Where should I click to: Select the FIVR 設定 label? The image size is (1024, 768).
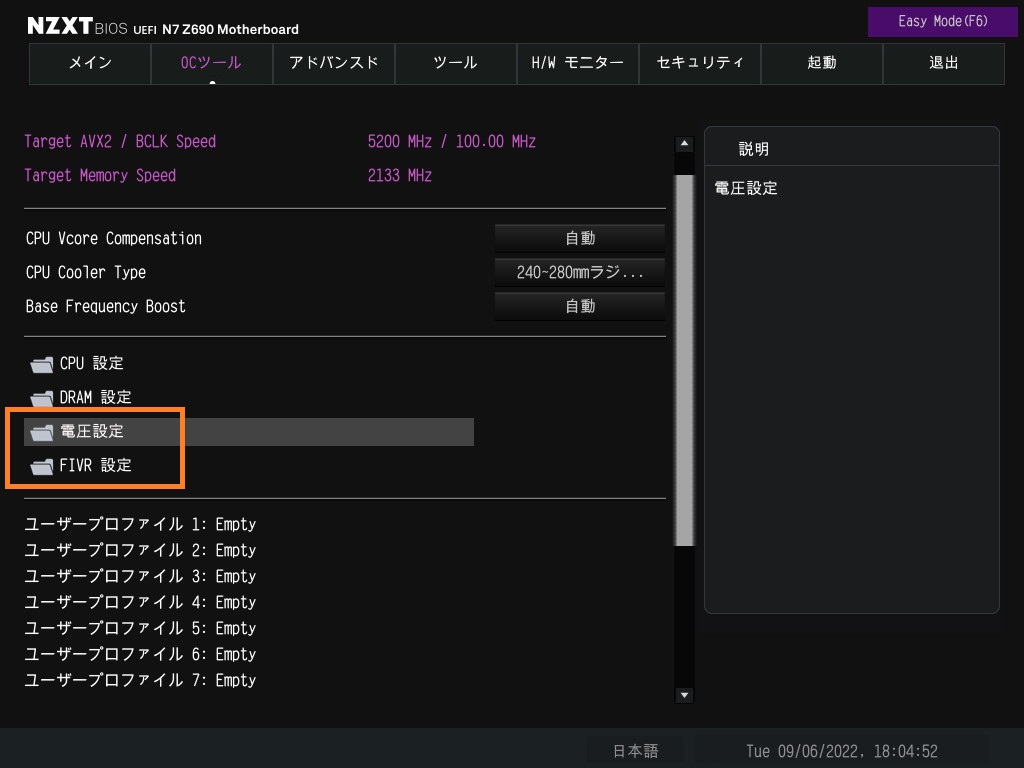[x=95, y=466]
